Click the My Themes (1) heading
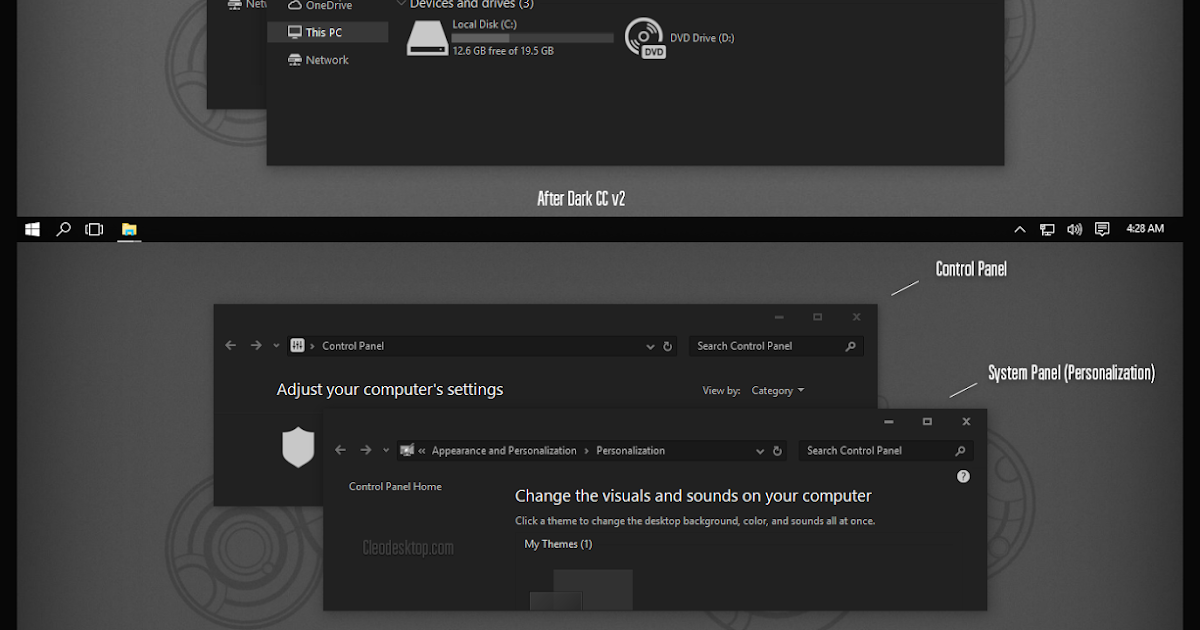Viewport: 1200px width, 630px height. click(558, 544)
